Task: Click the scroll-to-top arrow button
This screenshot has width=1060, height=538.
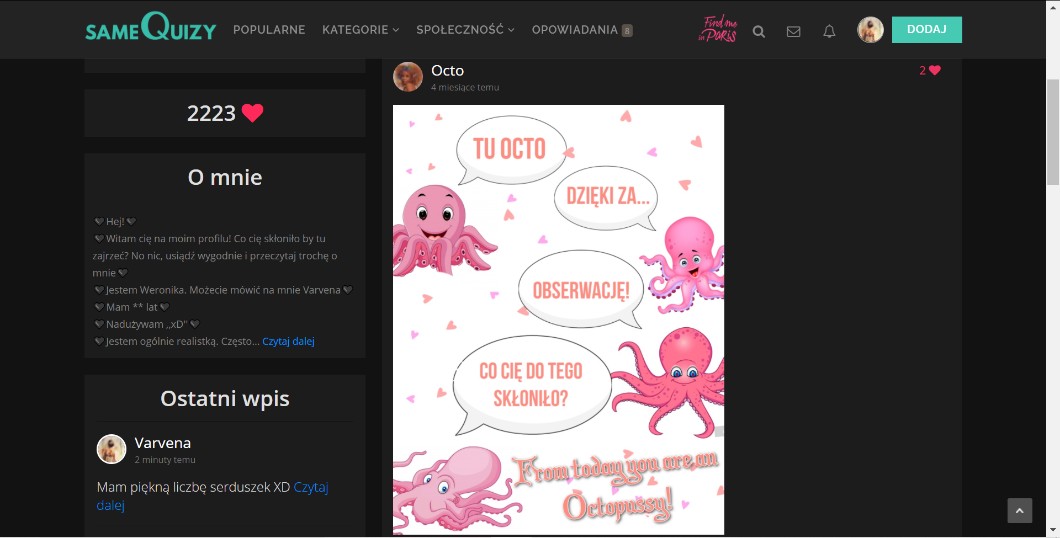Action: pos(1019,511)
